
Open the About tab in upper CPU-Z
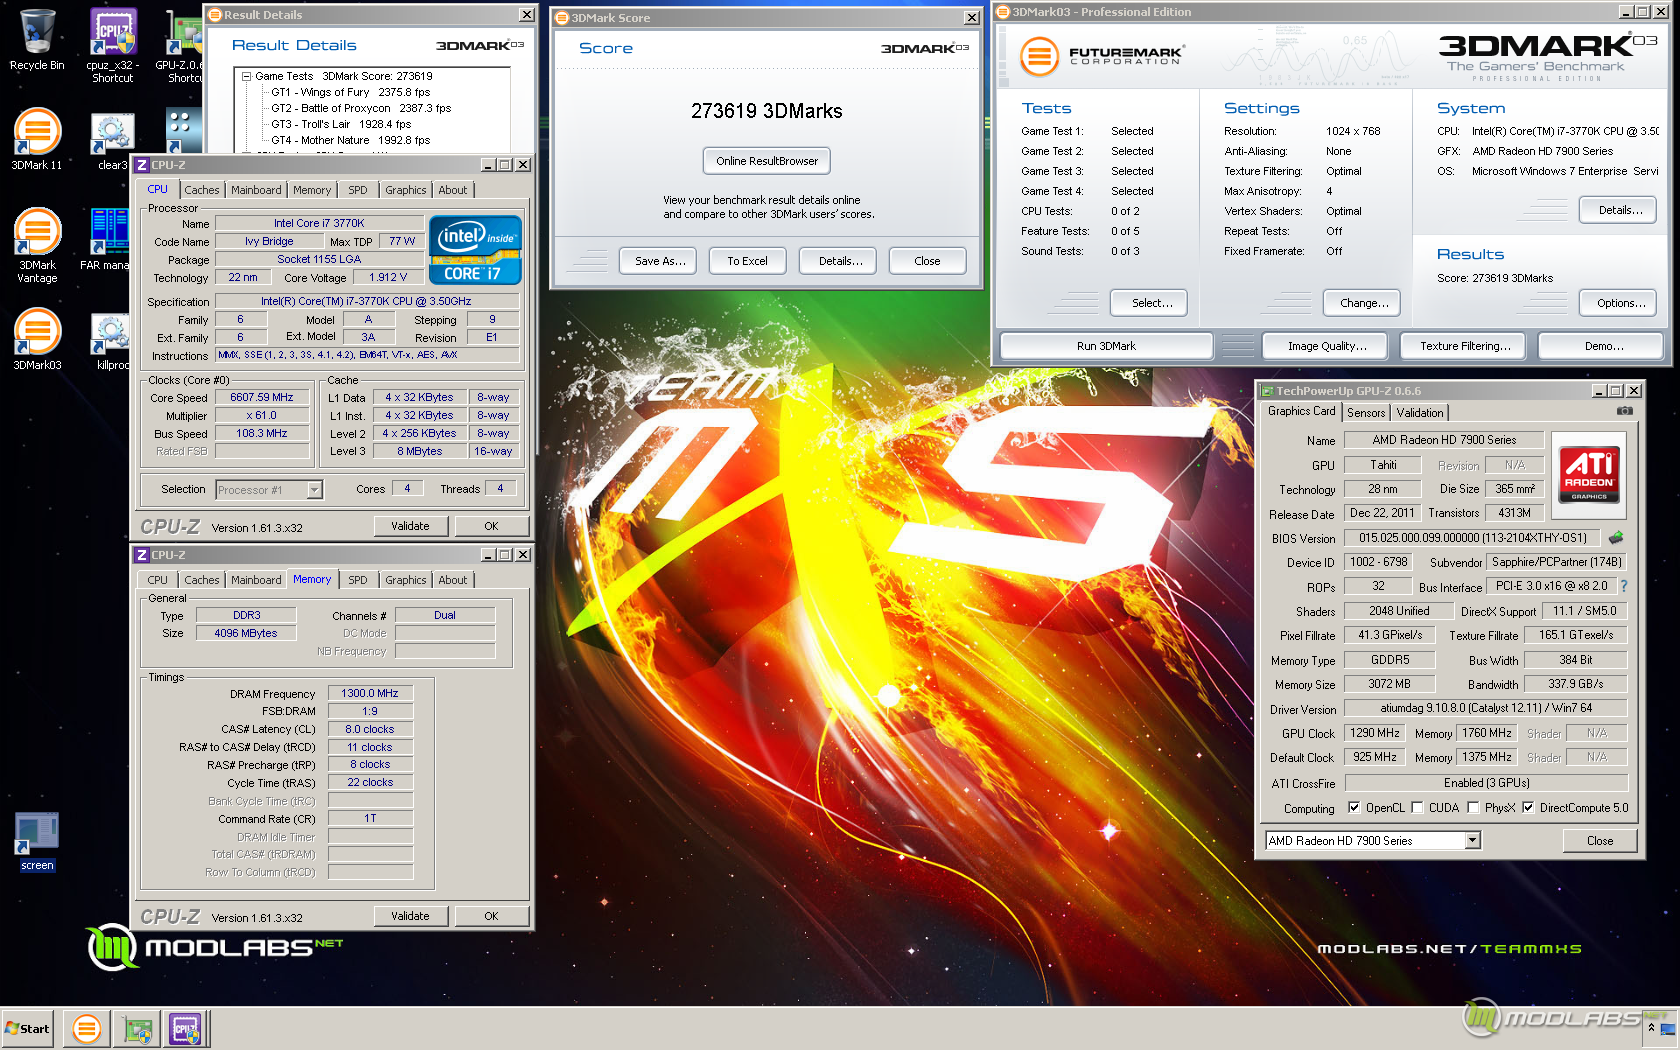pos(452,190)
